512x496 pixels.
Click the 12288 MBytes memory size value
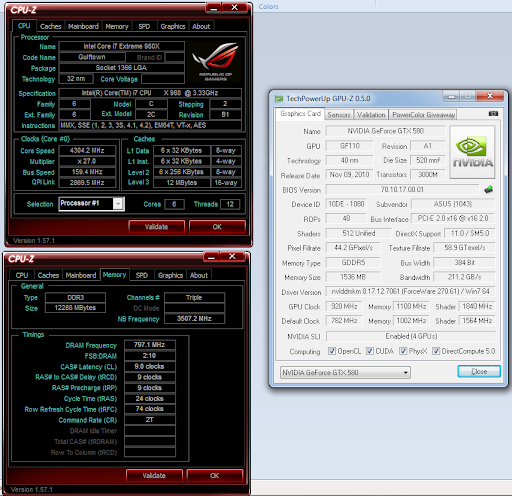76,308
